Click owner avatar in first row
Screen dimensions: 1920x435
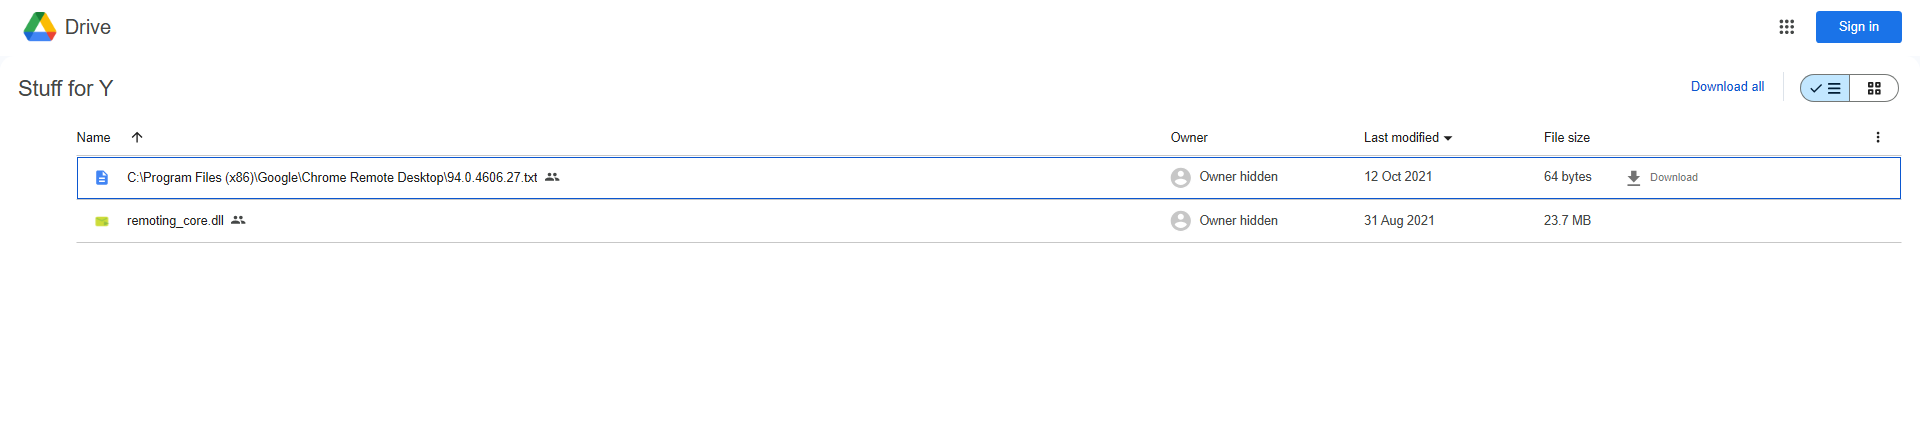click(1180, 178)
